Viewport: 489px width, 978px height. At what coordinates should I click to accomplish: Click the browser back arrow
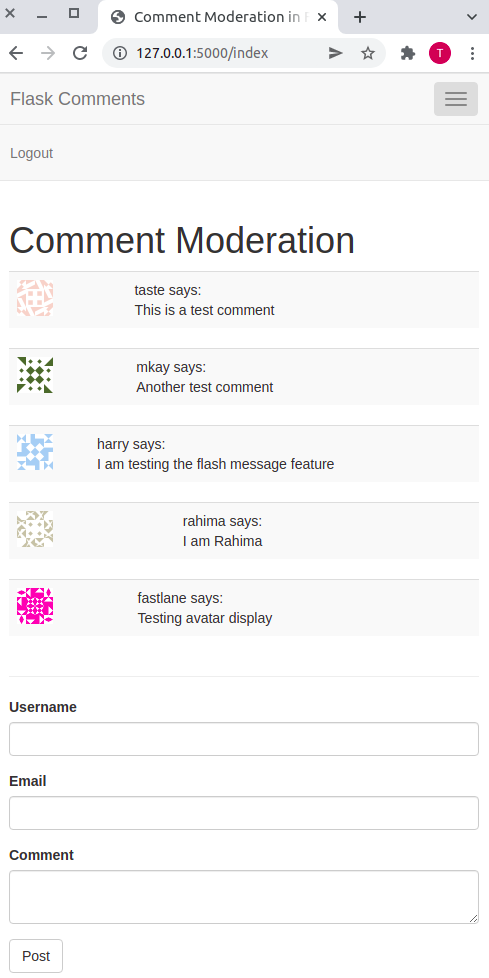coord(16,53)
